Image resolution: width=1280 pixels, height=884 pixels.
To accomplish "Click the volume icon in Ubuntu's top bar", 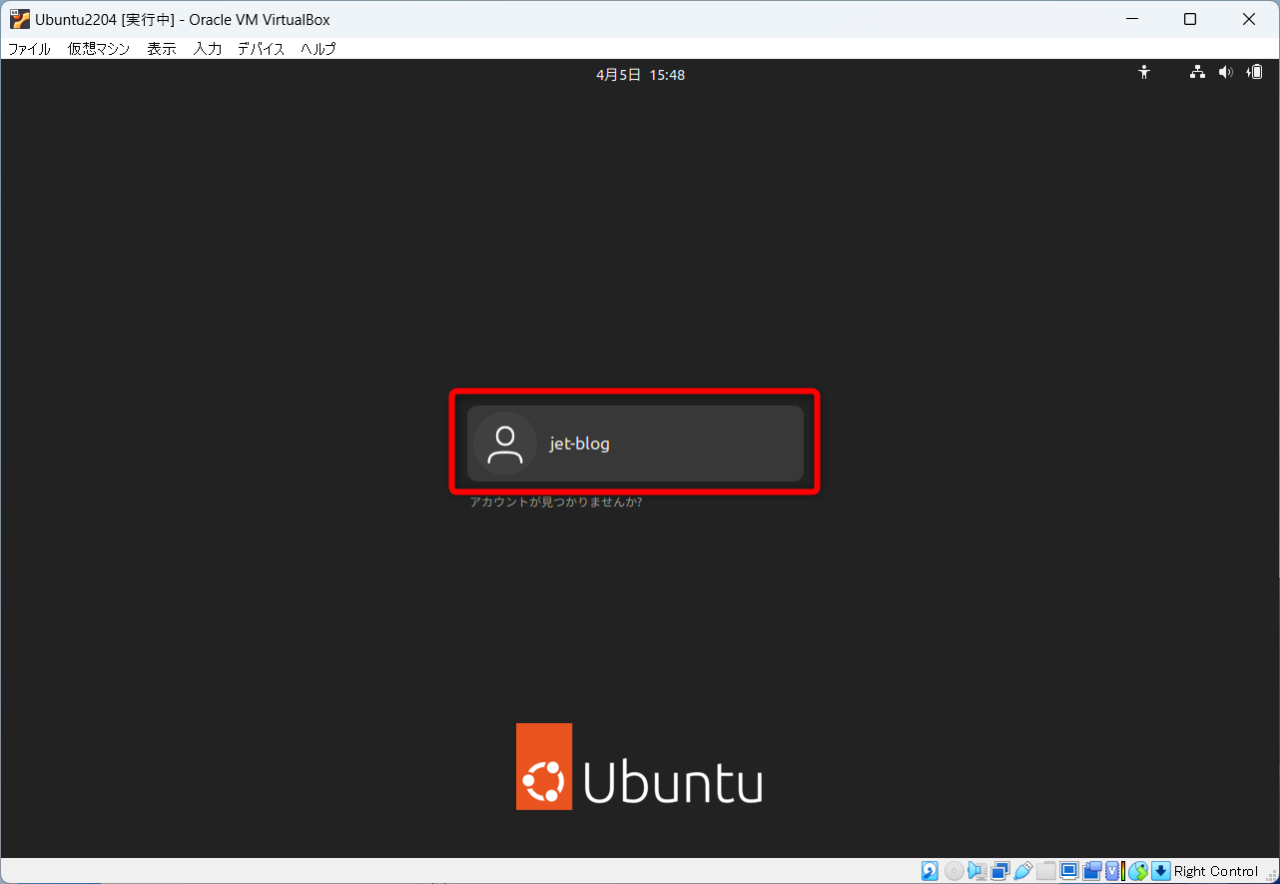I will (1225, 73).
